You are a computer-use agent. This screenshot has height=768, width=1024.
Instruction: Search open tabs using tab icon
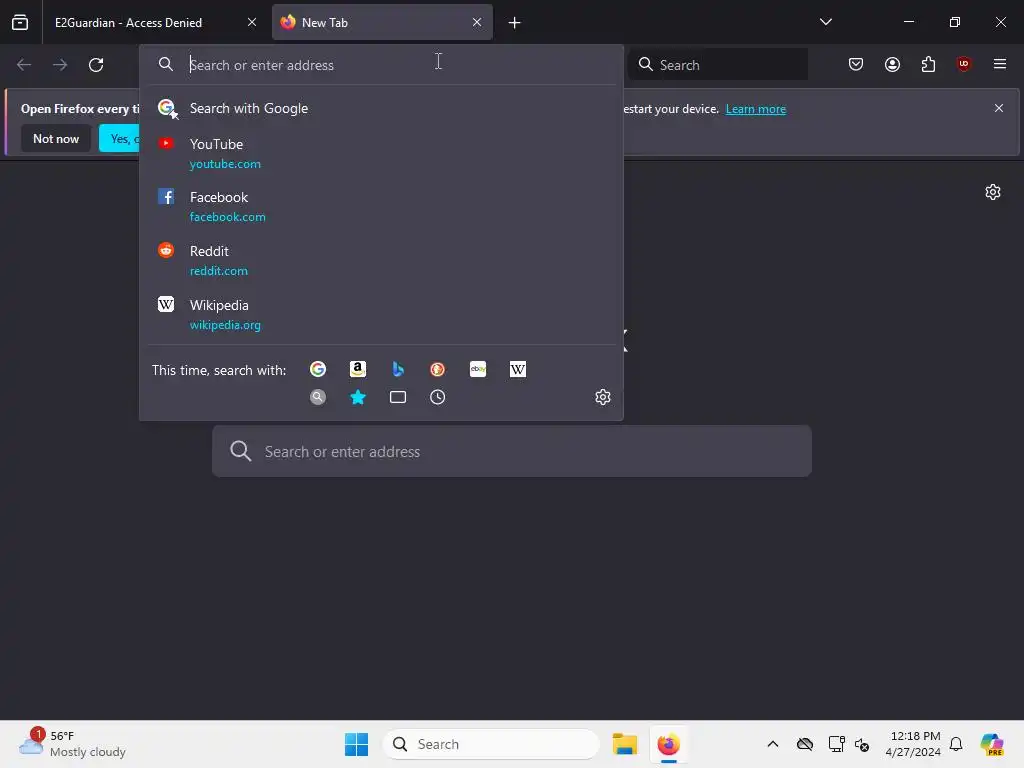click(x=398, y=397)
